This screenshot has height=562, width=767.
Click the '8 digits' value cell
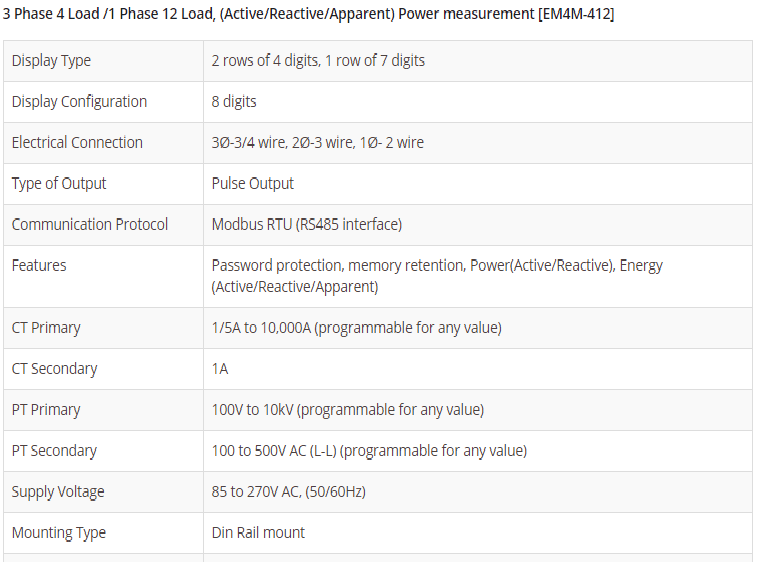(x=234, y=102)
